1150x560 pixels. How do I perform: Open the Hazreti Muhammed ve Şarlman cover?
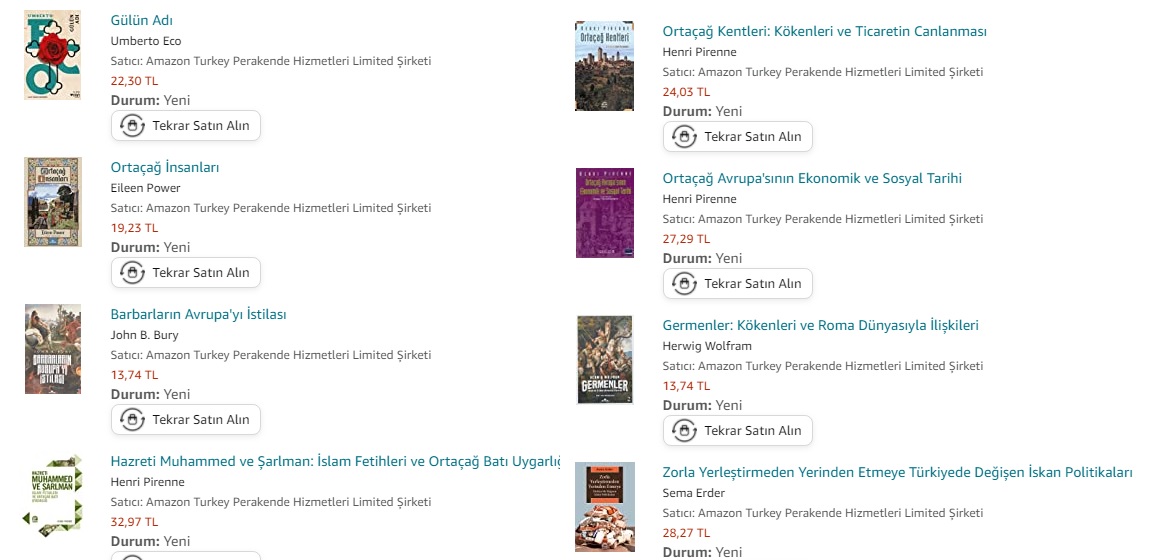click(53, 496)
